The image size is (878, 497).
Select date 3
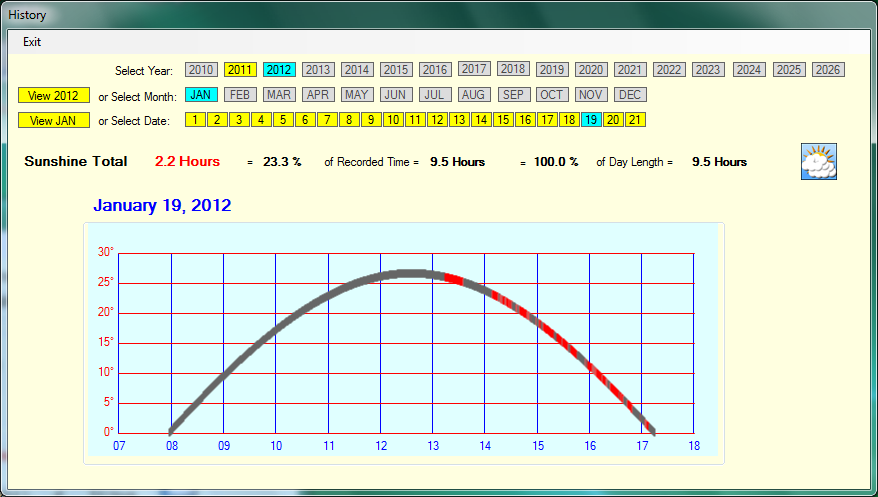click(x=240, y=120)
